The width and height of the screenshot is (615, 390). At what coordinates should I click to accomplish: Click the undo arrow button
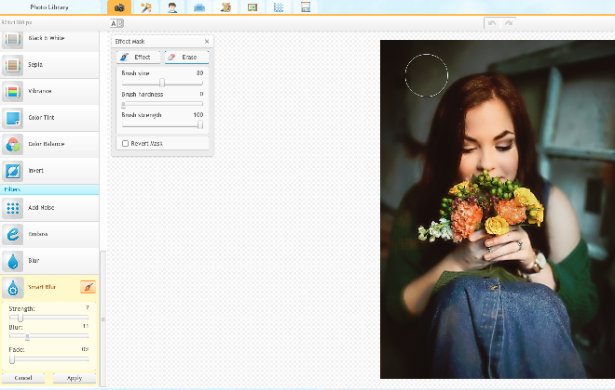tap(492, 23)
